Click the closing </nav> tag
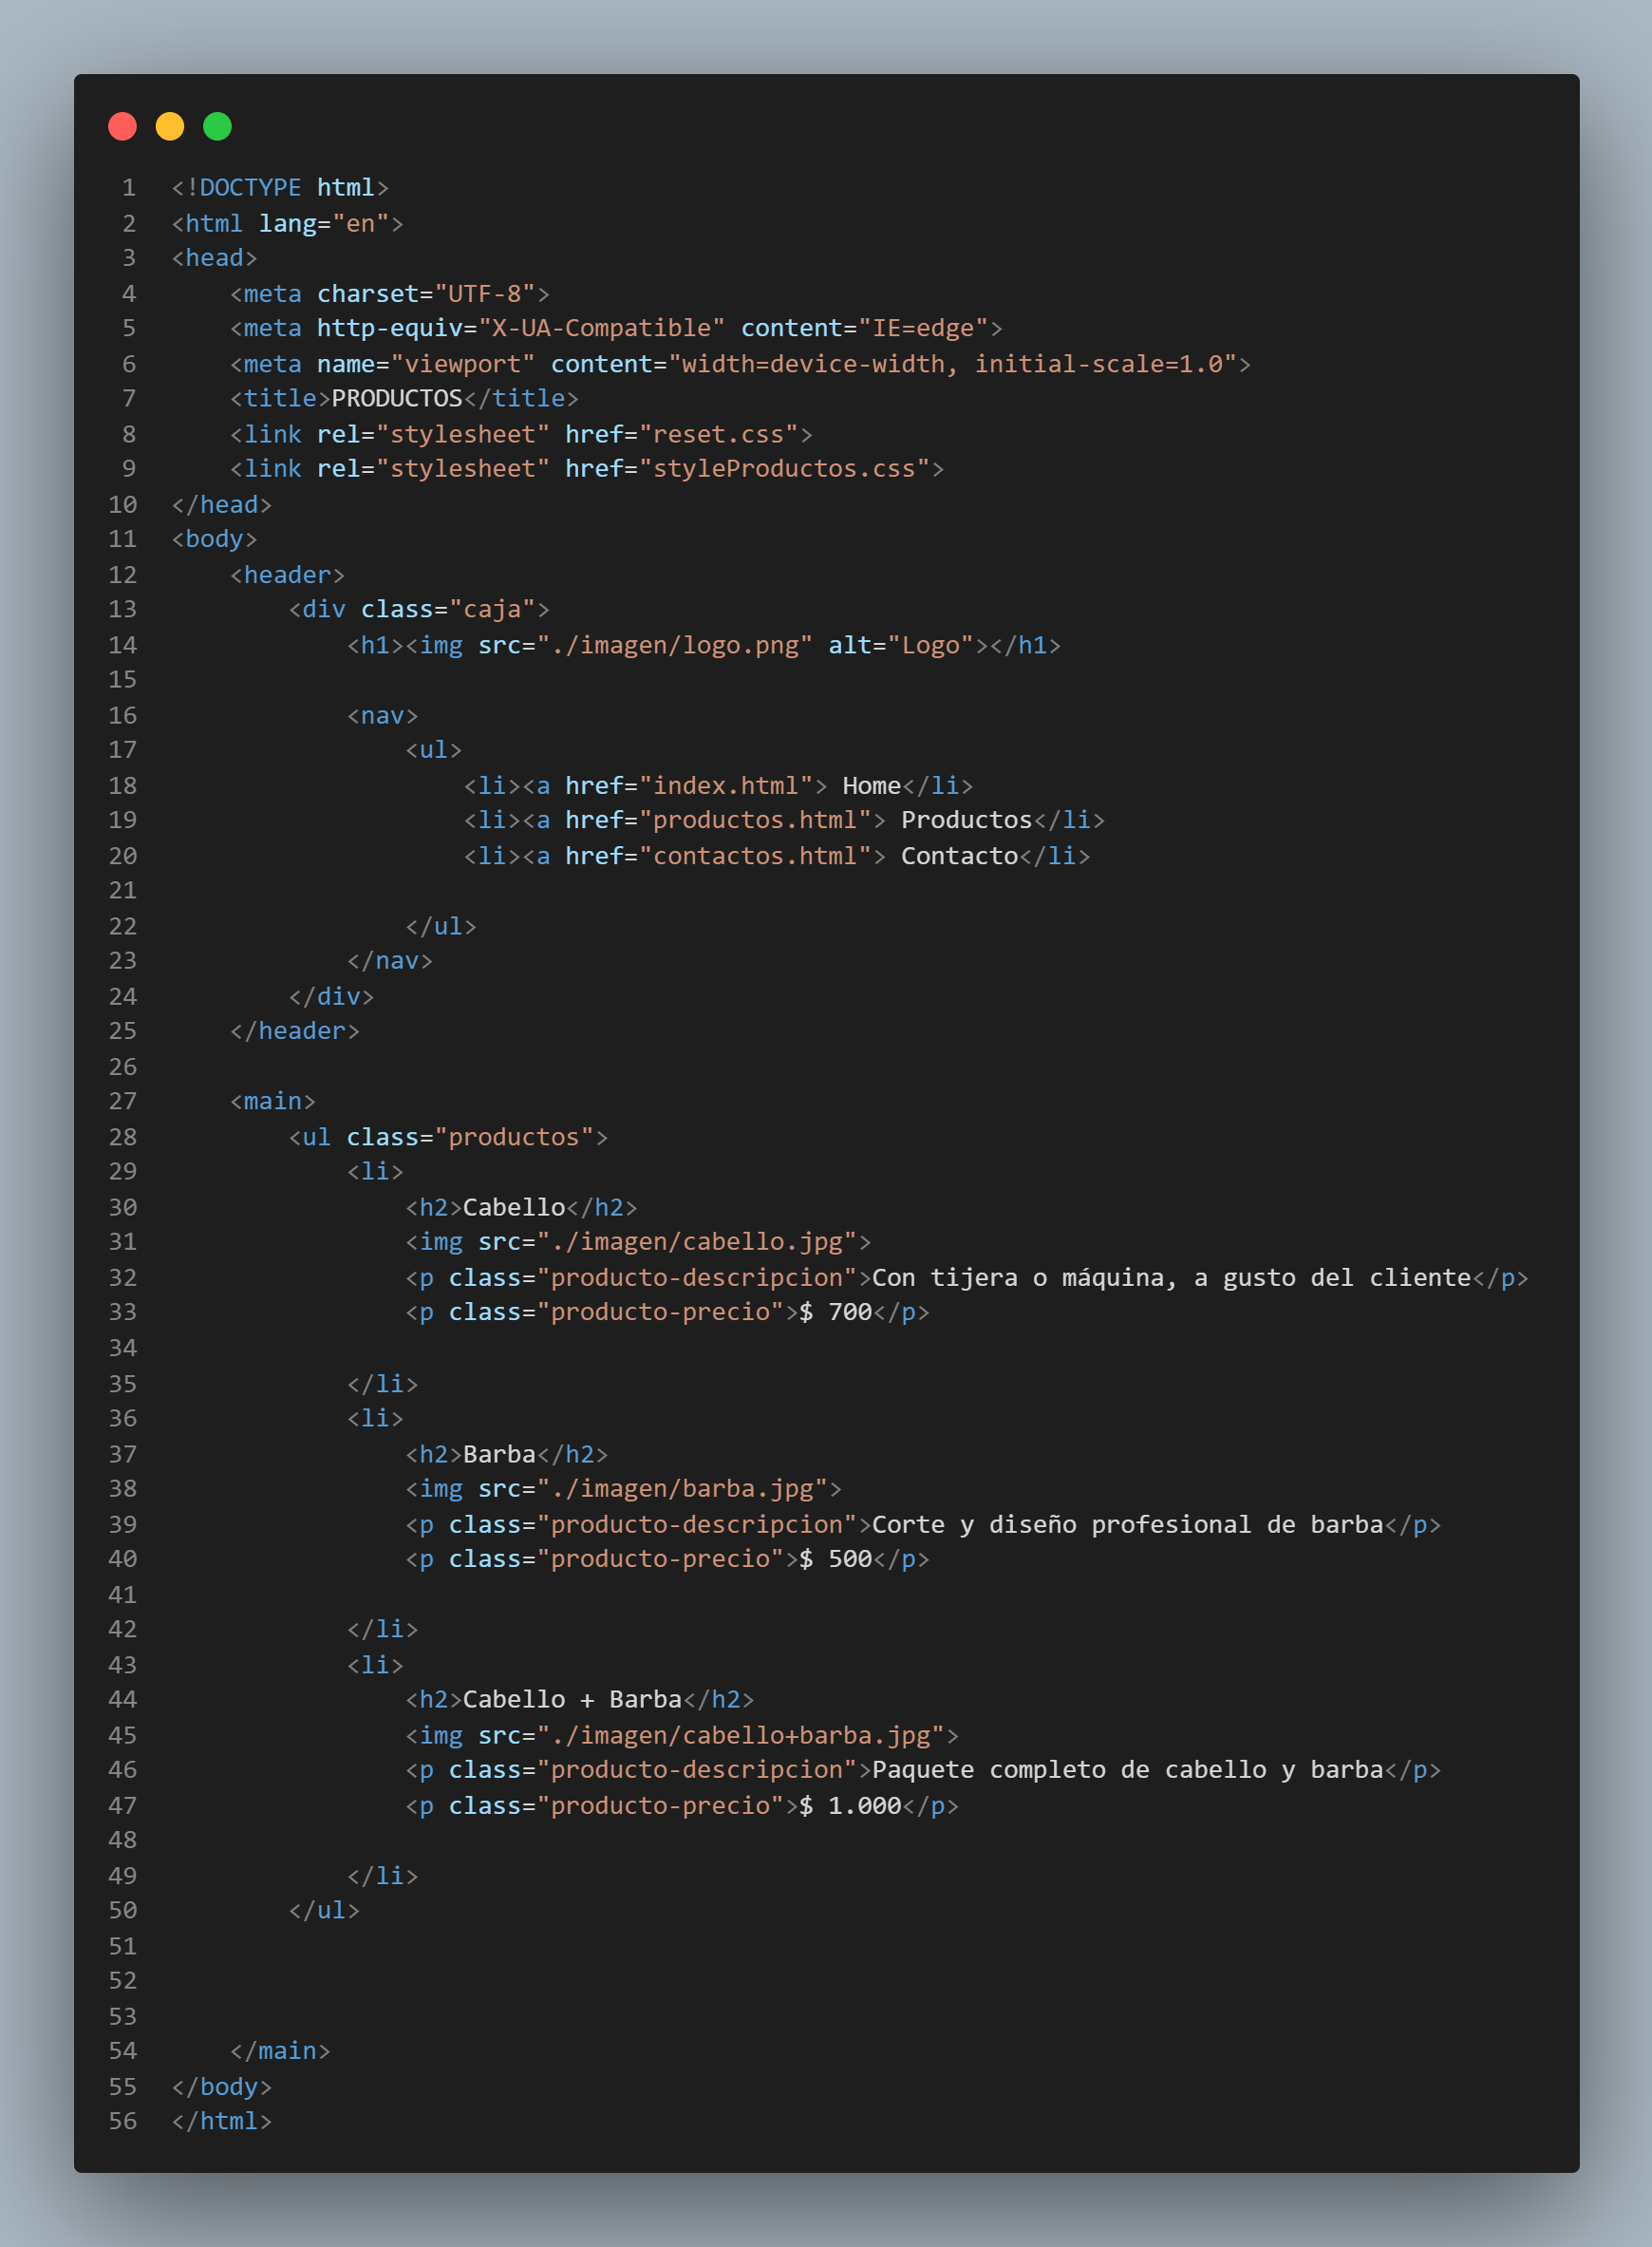 [390, 961]
